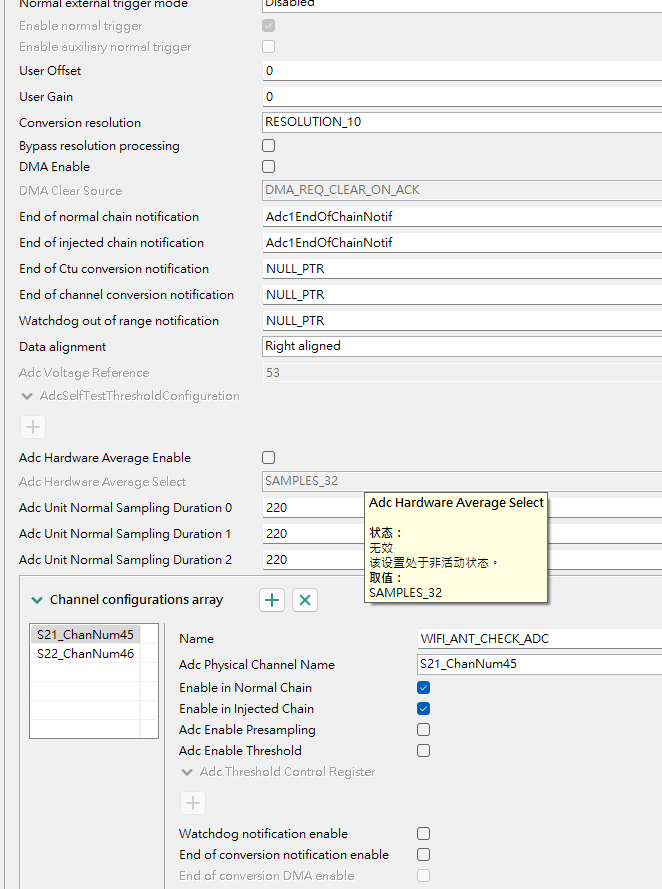The image size is (662, 889).
Task: Toggle Adc Hardware Average Enable checkbox
Action: point(269,458)
